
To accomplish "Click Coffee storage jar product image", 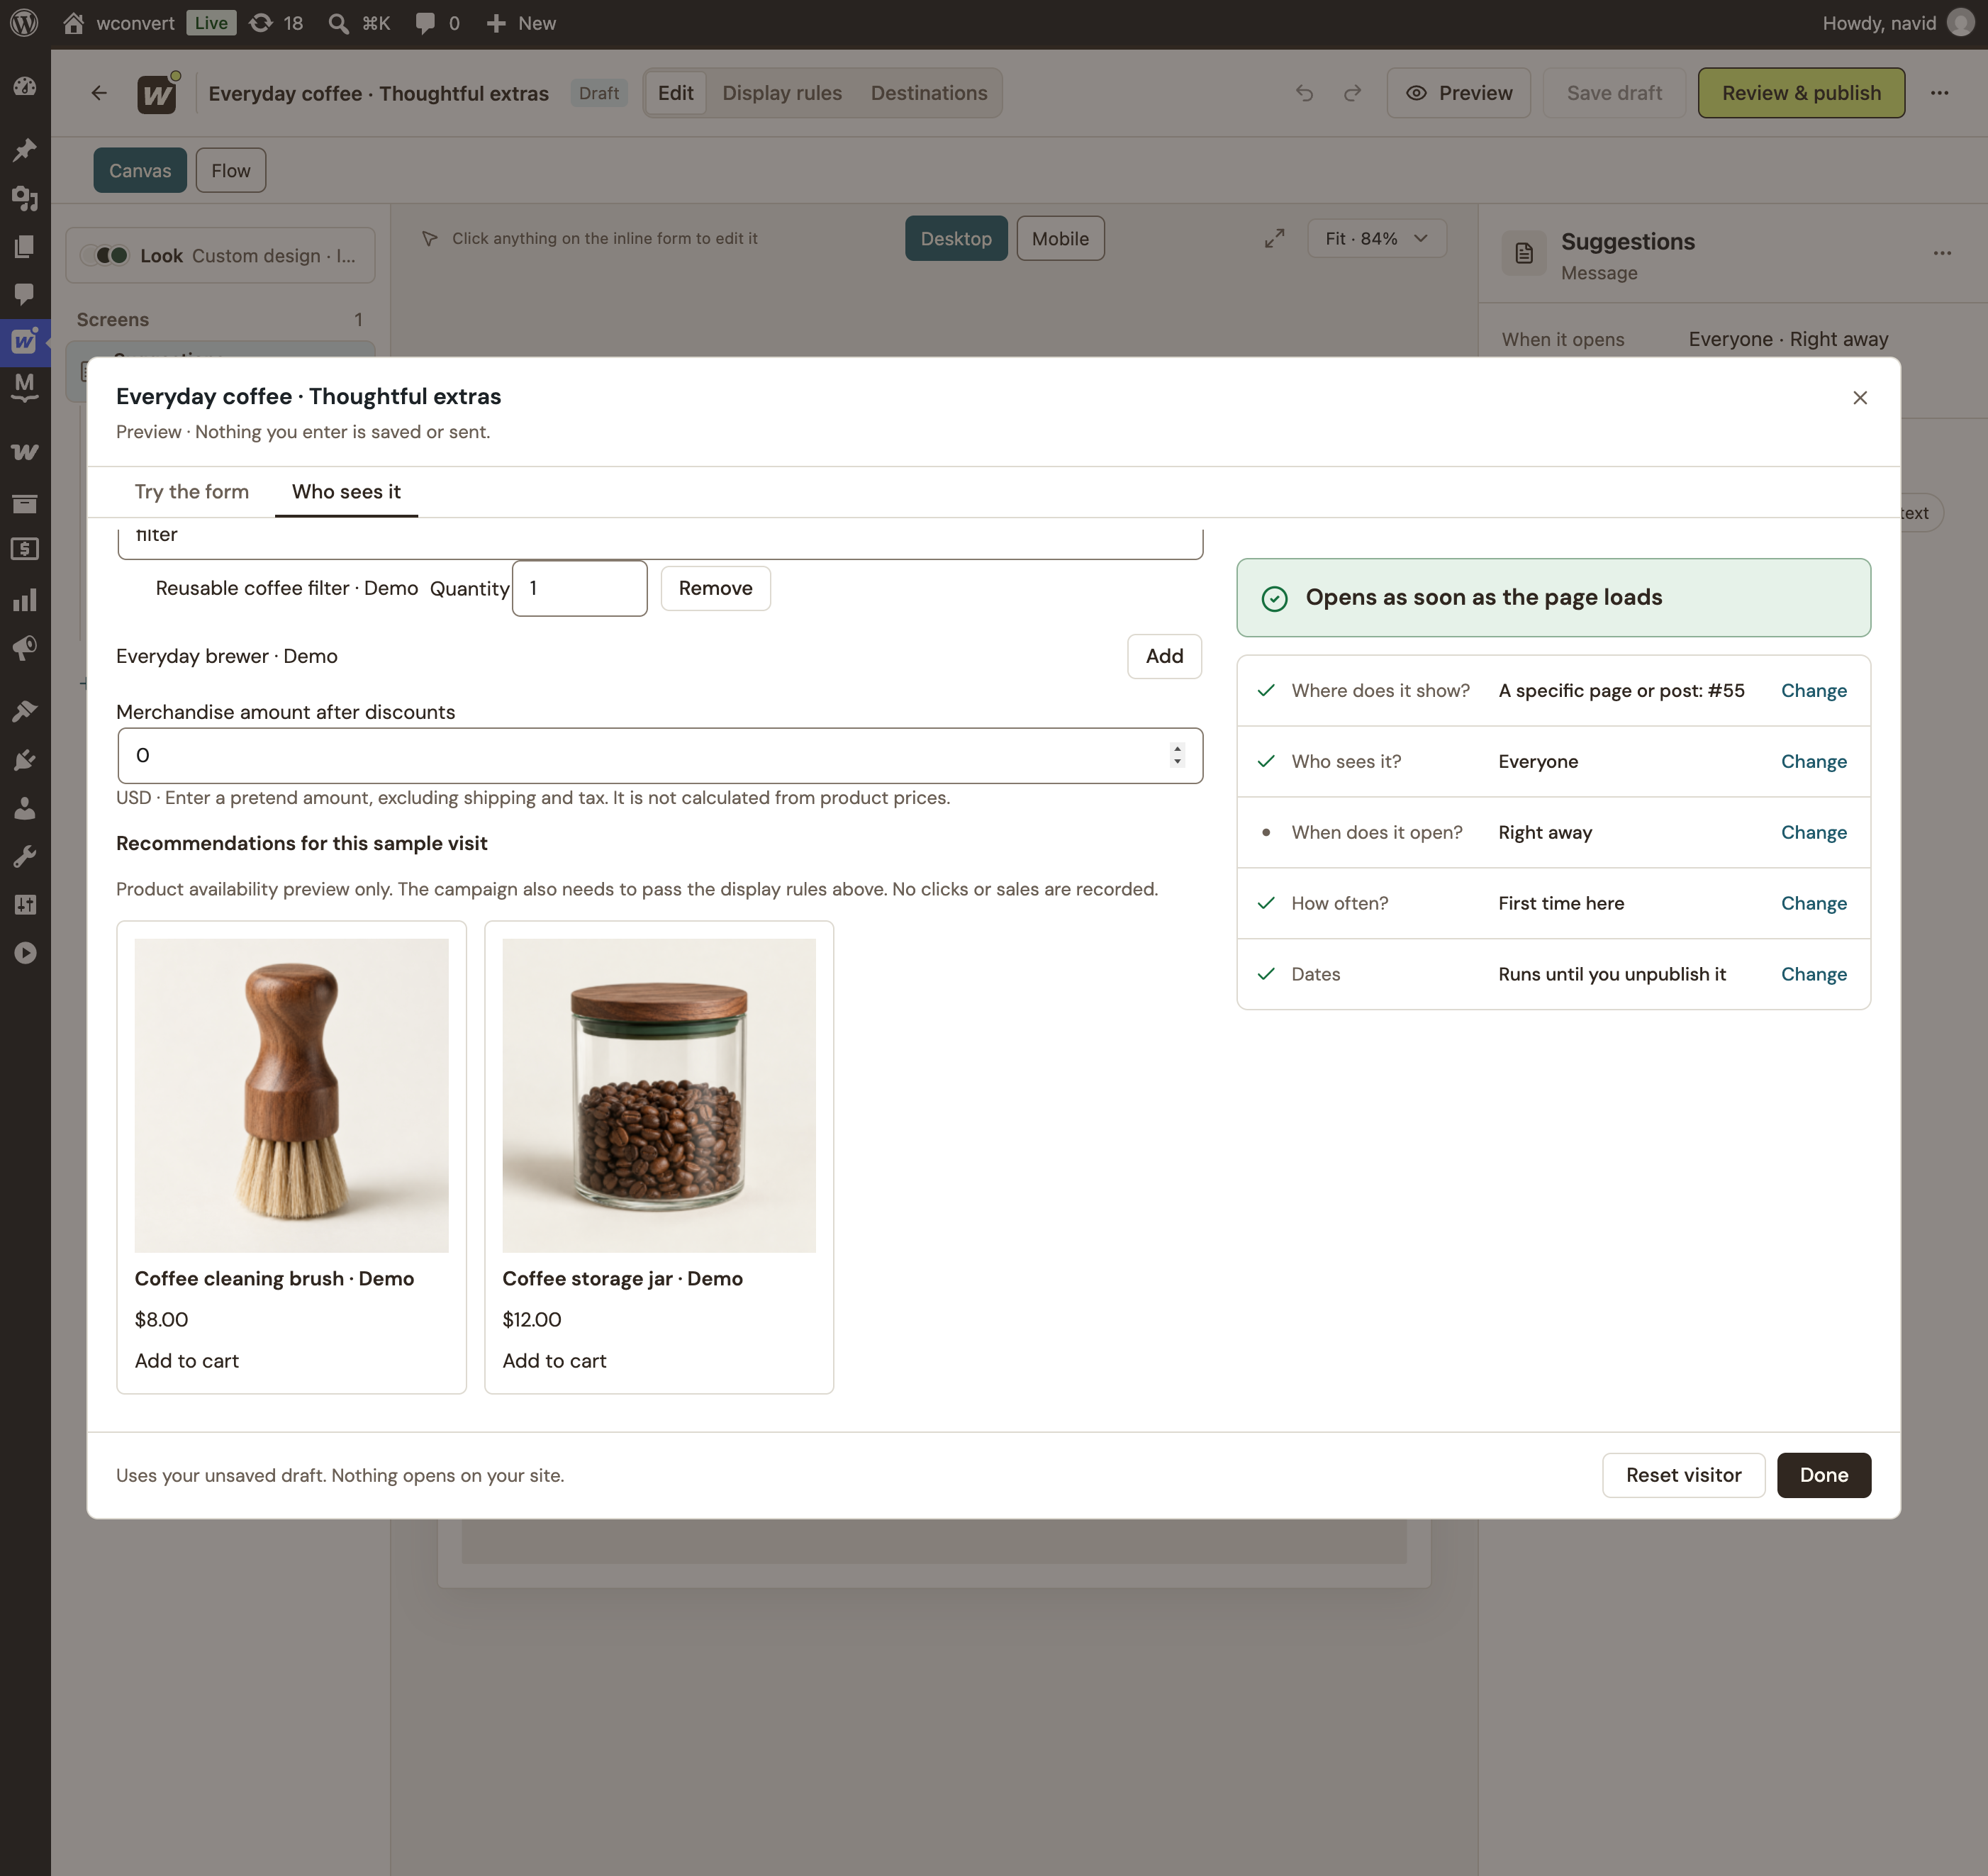I will (x=659, y=1095).
